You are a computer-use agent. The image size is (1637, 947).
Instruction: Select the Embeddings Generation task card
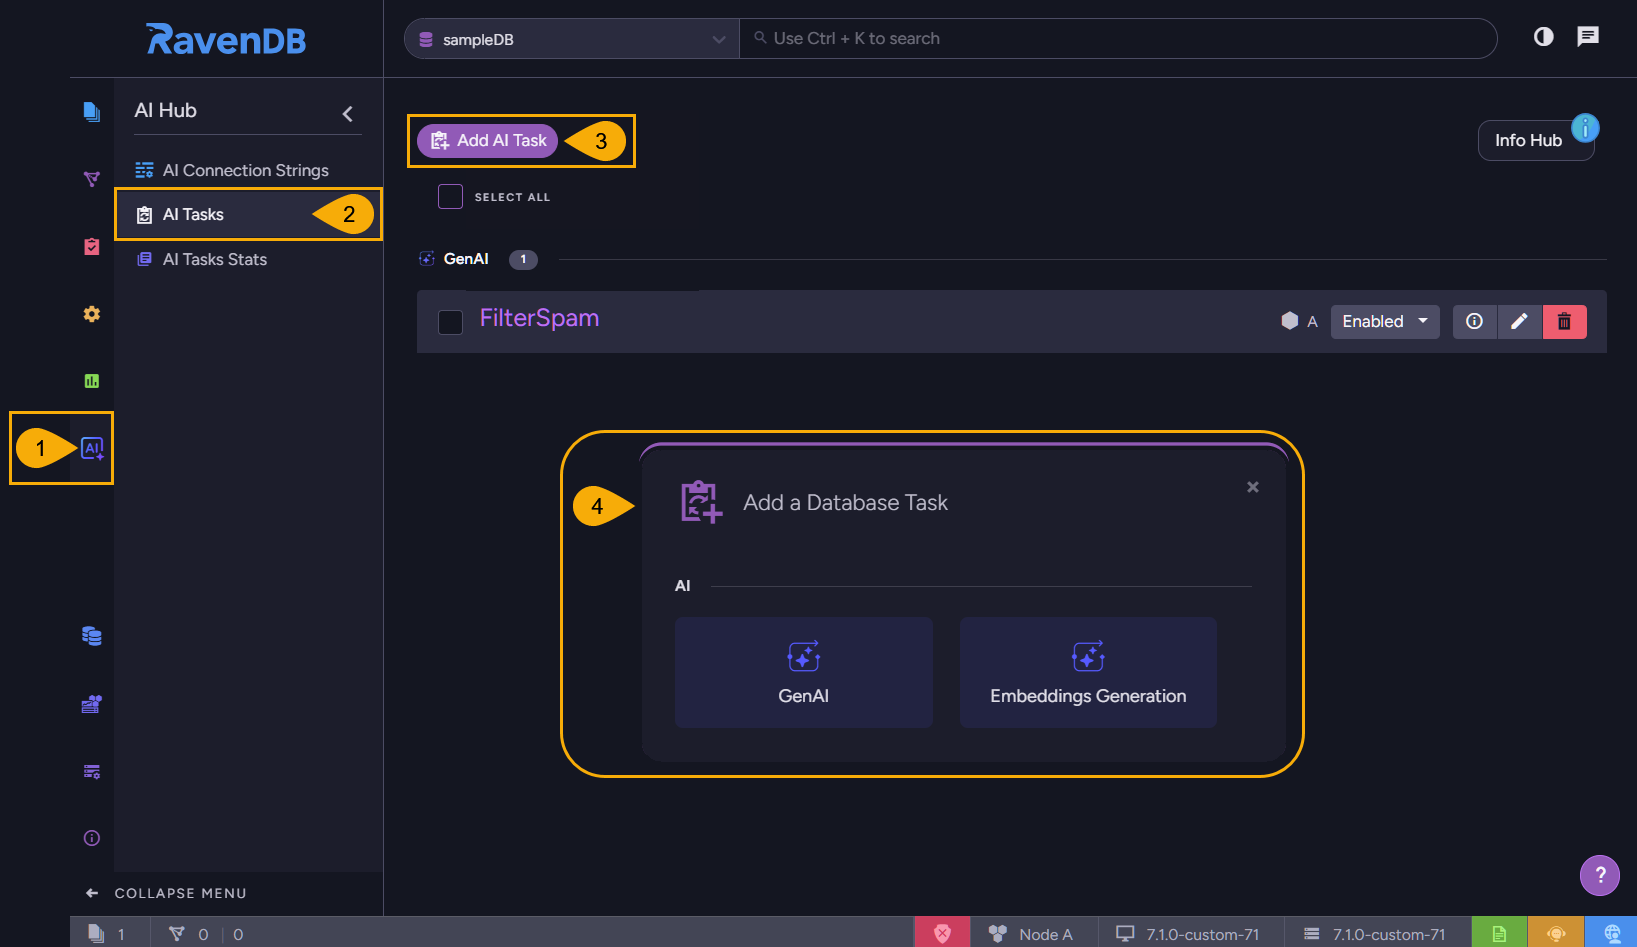pyautogui.click(x=1088, y=672)
